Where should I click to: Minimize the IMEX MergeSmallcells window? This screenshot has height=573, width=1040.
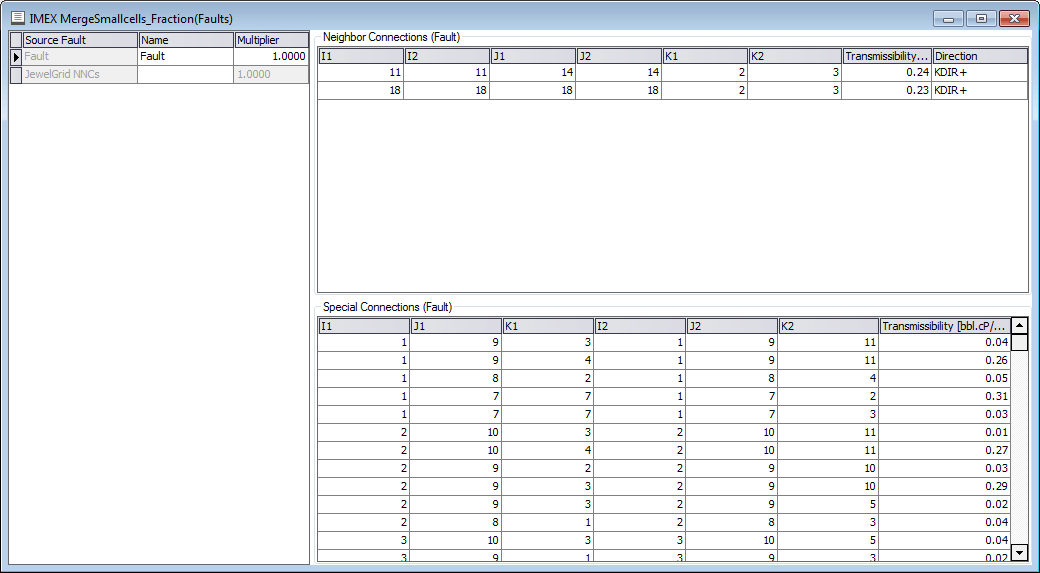coord(948,18)
